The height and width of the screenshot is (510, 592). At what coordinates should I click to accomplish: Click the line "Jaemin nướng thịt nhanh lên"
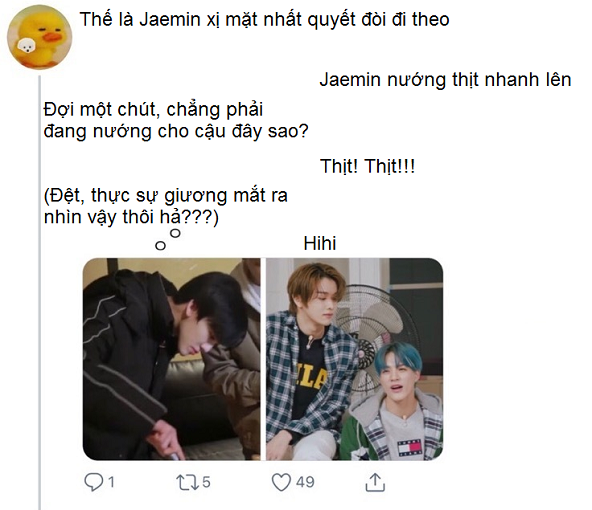445,80
